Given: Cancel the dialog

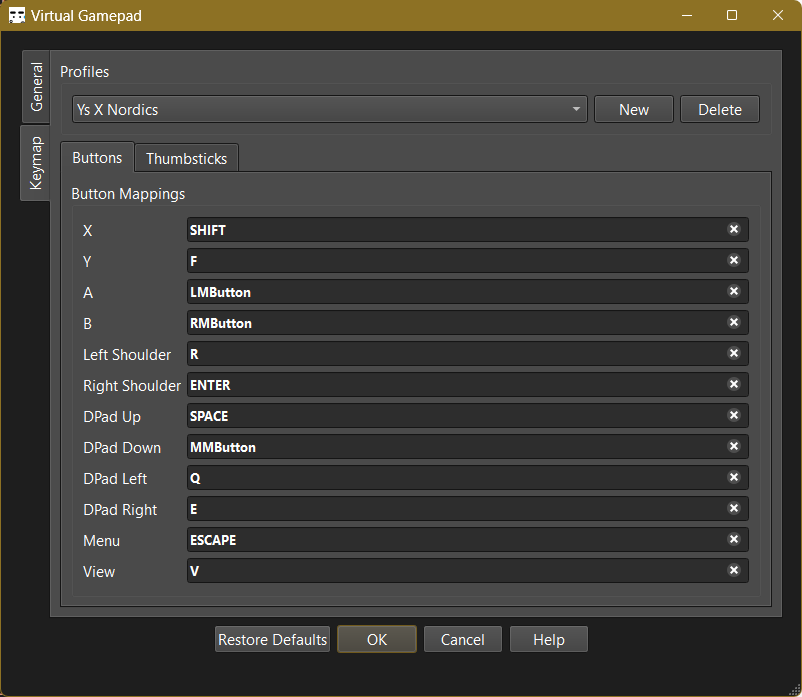Looking at the screenshot, I should click(463, 639).
